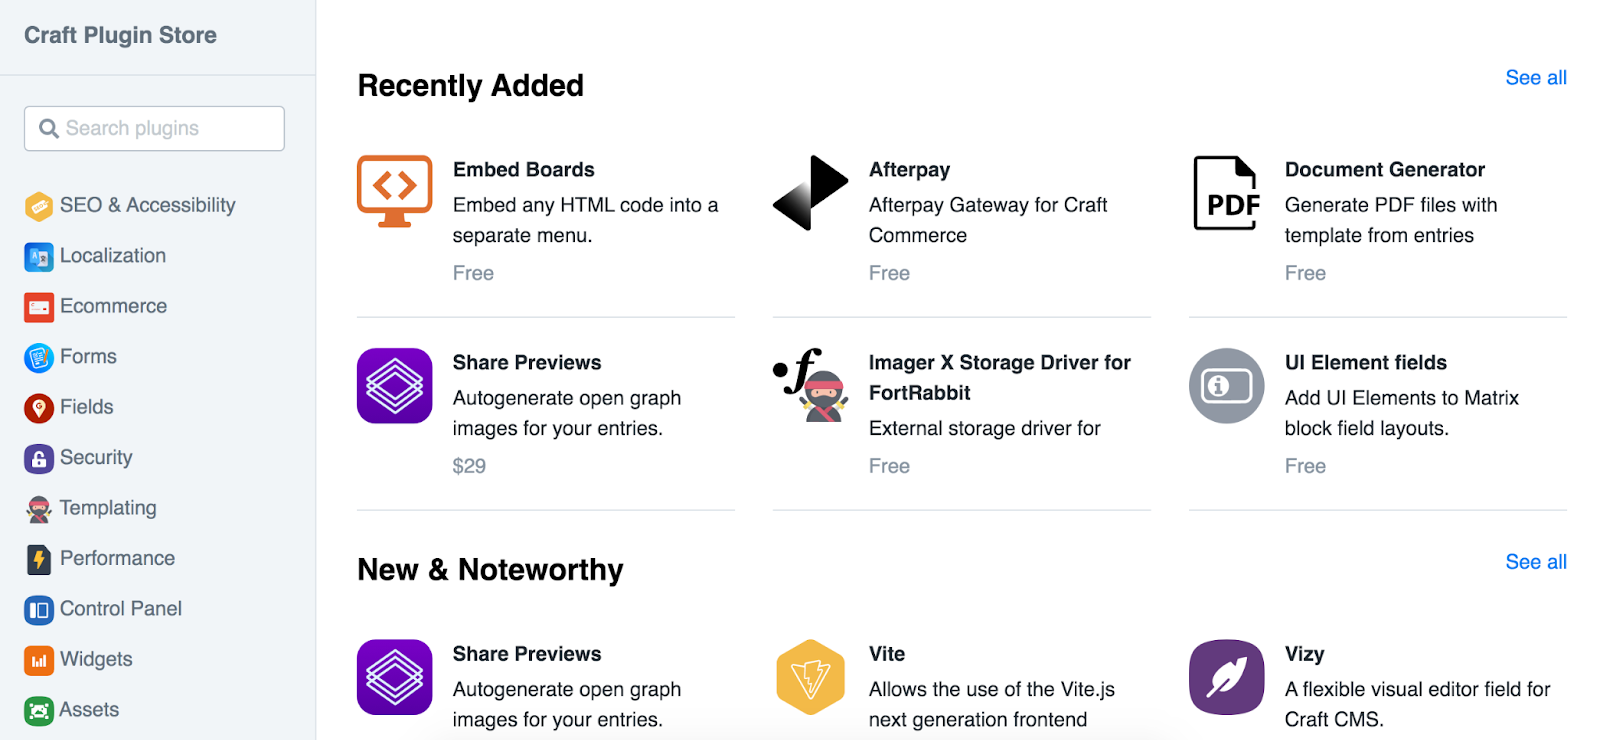1600x740 pixels.
Task: Open the Afterpay plugin listing
Action: point(908,169)
